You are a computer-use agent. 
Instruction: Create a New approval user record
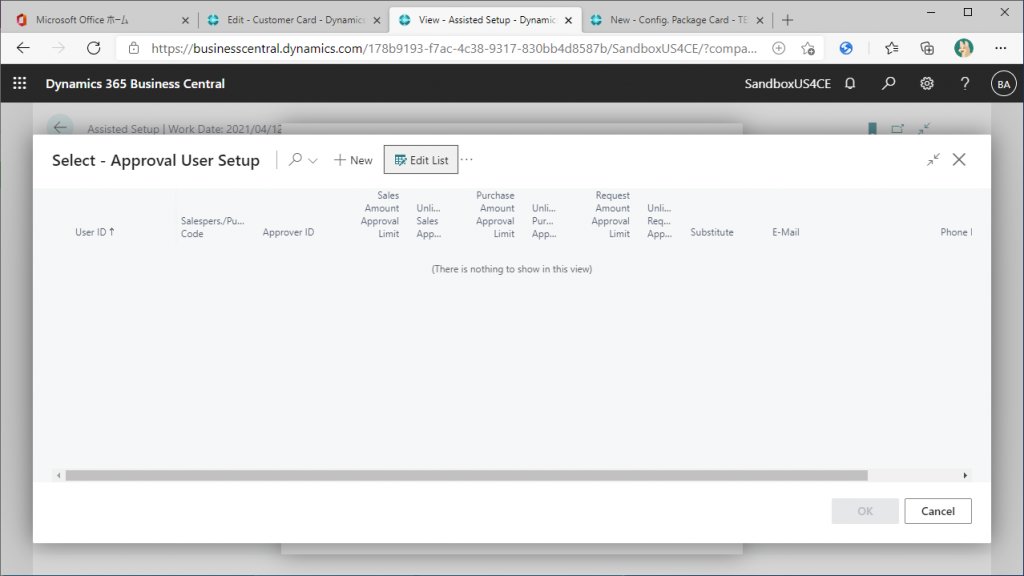pos(353,160)
